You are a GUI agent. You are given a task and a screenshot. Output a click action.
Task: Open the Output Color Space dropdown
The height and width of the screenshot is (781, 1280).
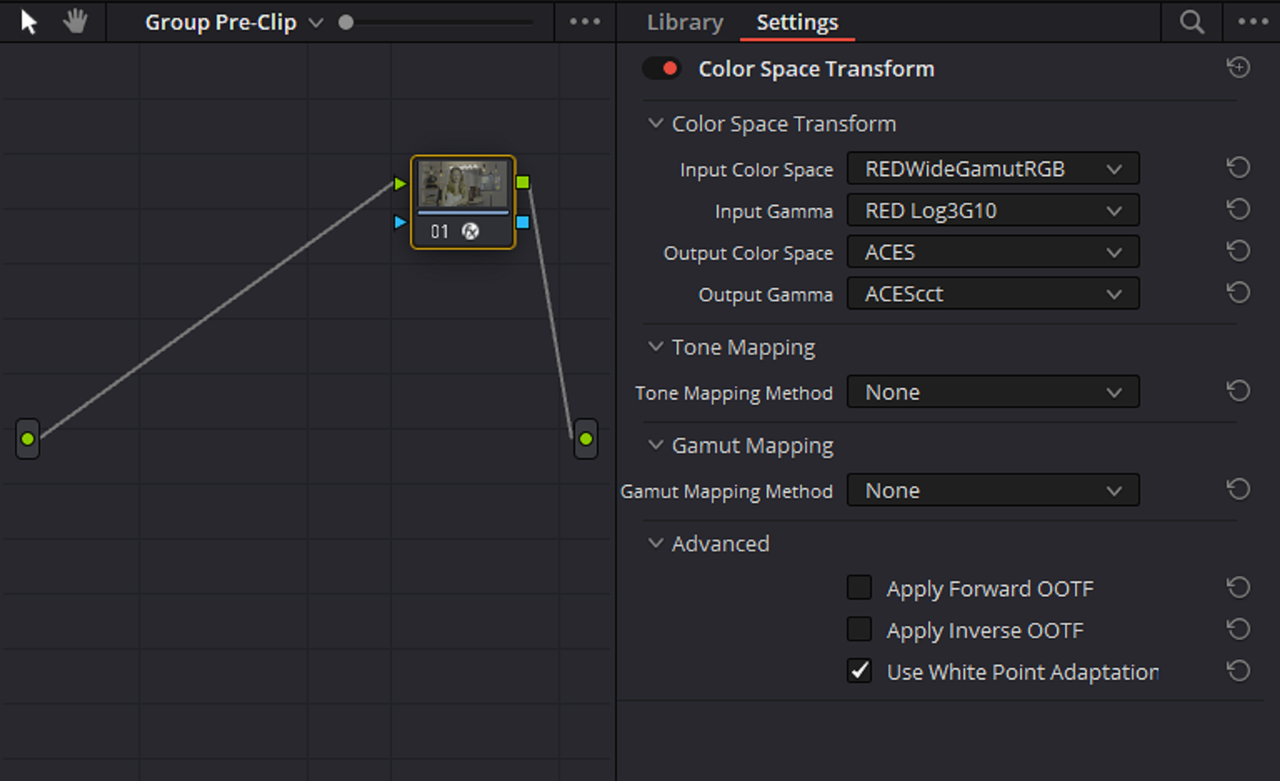point(993,252)
